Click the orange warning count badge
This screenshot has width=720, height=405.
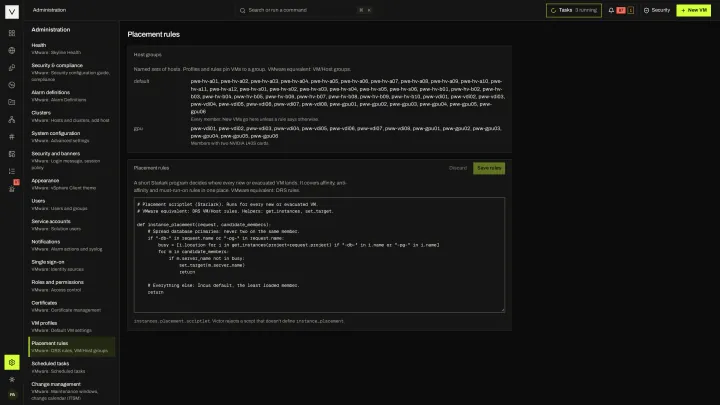630,10
